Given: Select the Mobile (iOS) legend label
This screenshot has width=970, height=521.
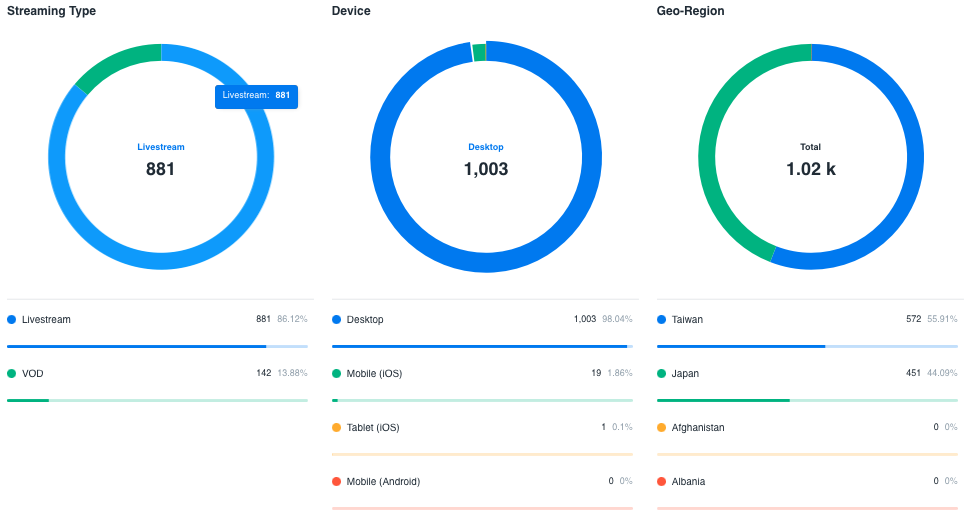Looking at the screenshot, I should click(374, 374).
